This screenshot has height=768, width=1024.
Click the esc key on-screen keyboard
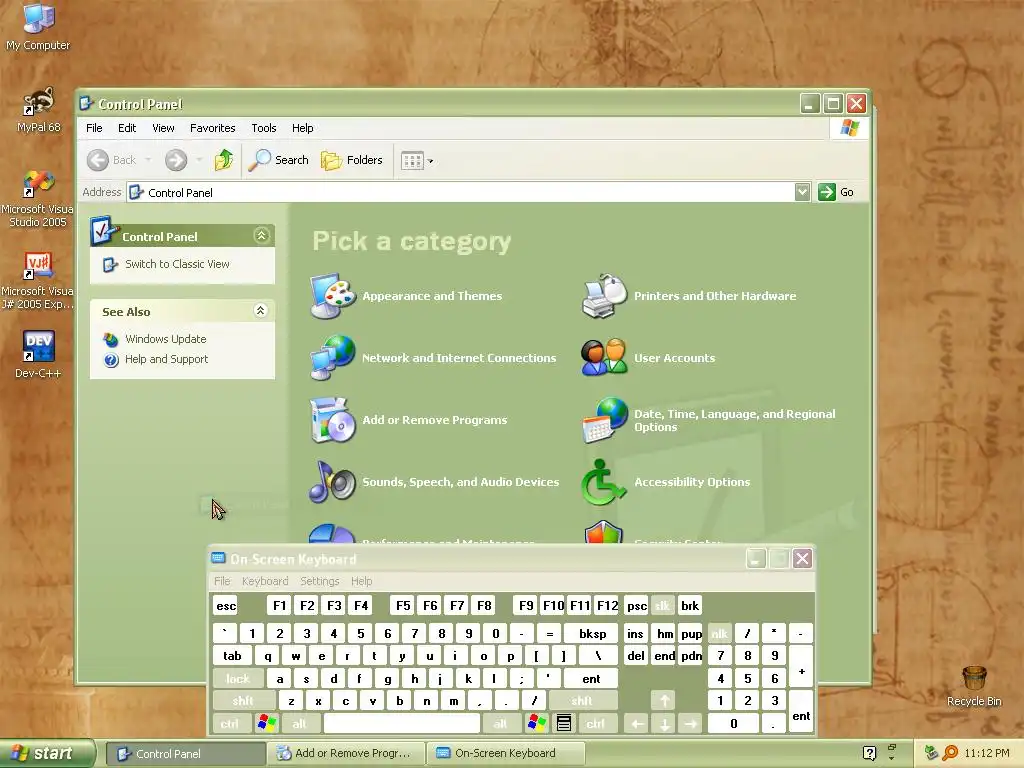click(226, 606)
